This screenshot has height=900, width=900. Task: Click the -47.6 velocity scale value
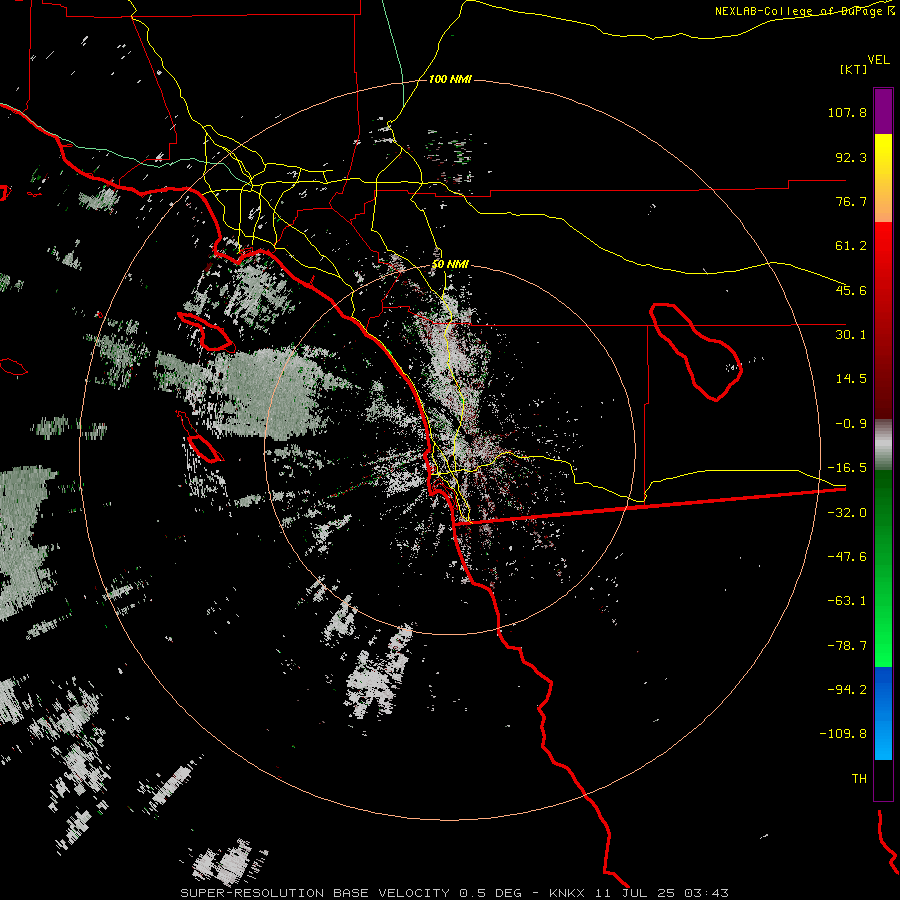coord(847,557)
